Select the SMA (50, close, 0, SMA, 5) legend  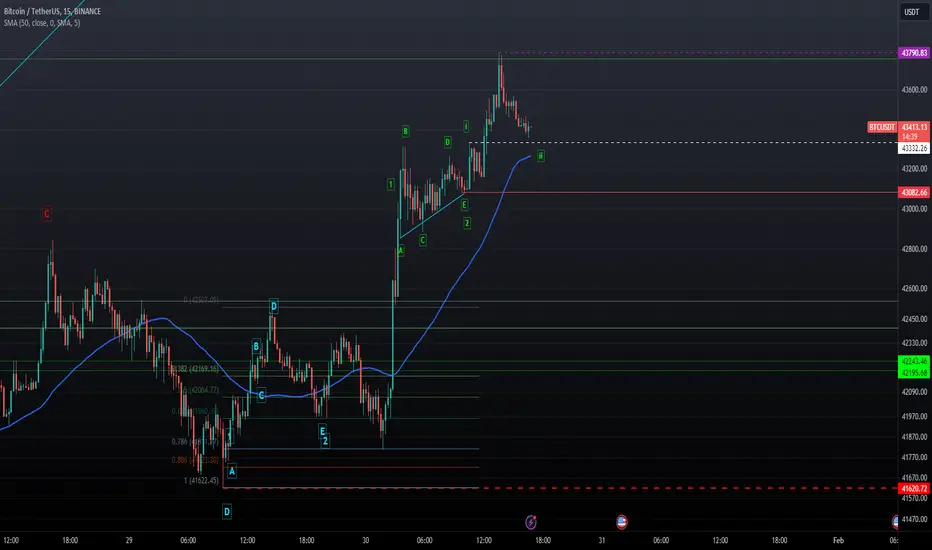coord(42,23)
